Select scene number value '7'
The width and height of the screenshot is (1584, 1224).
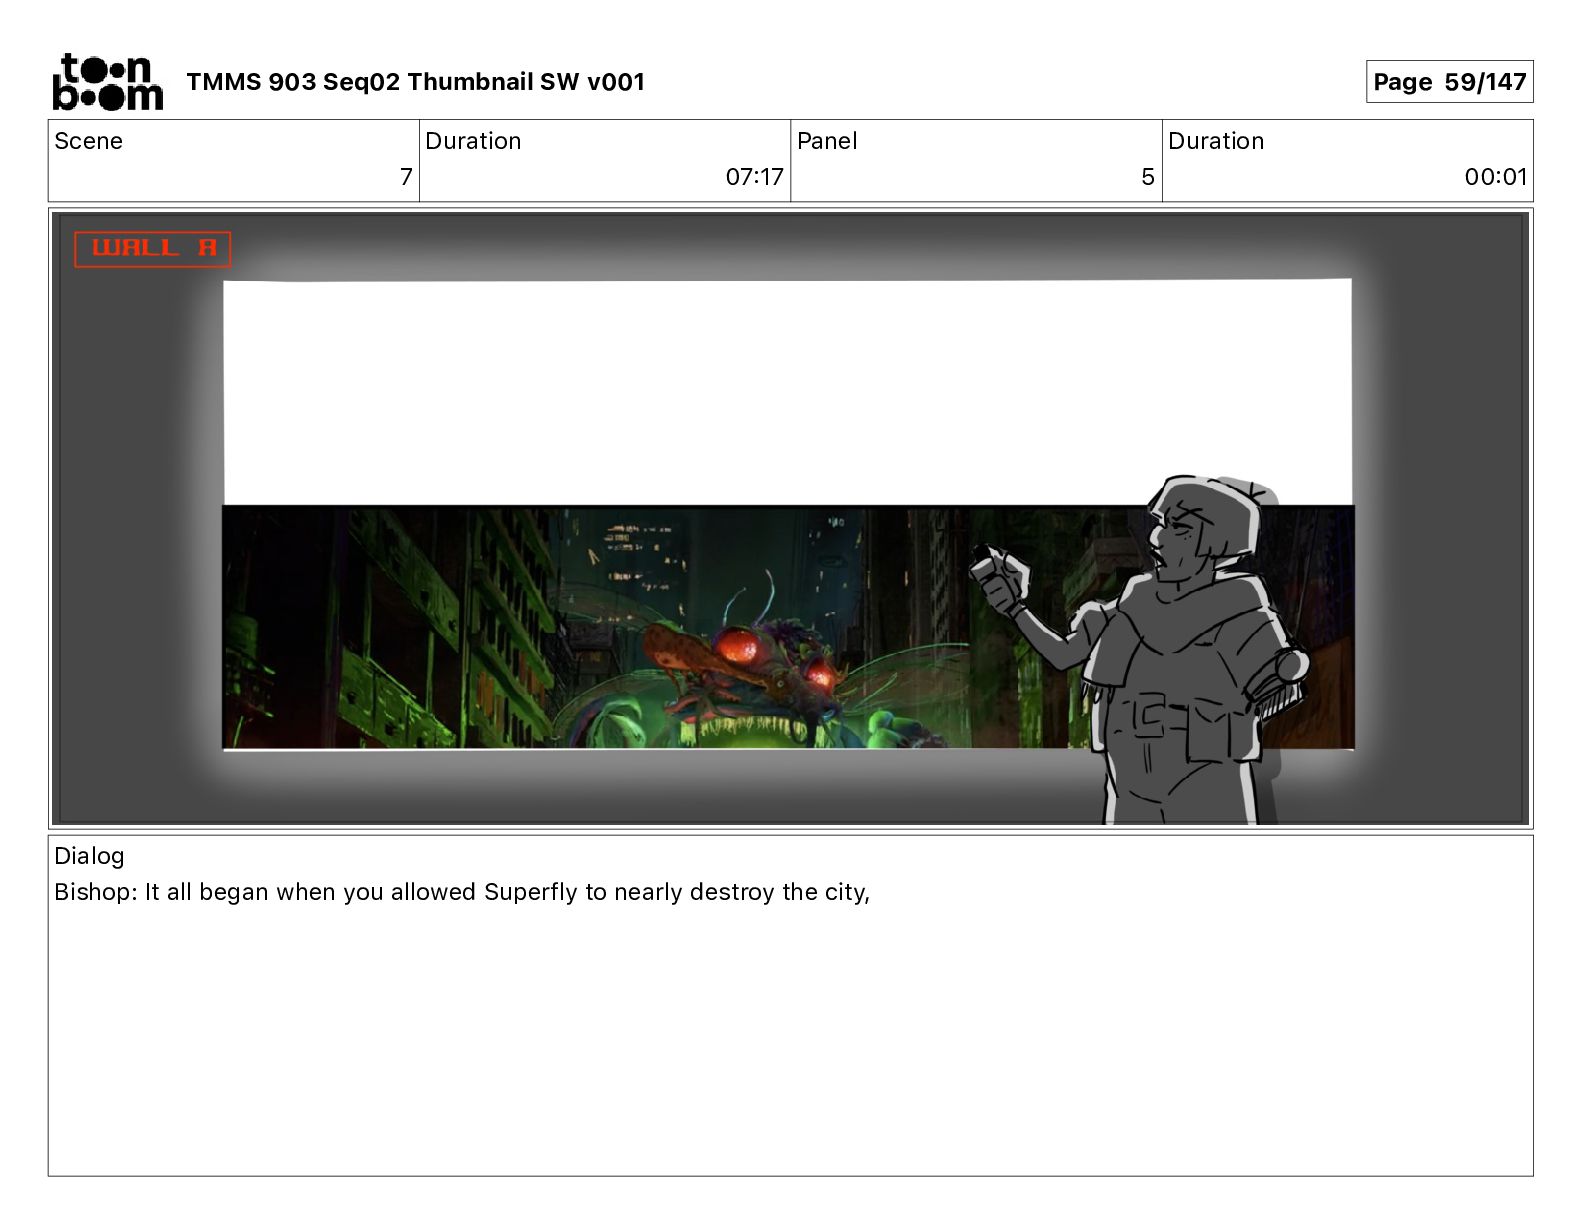coord(406,177)
